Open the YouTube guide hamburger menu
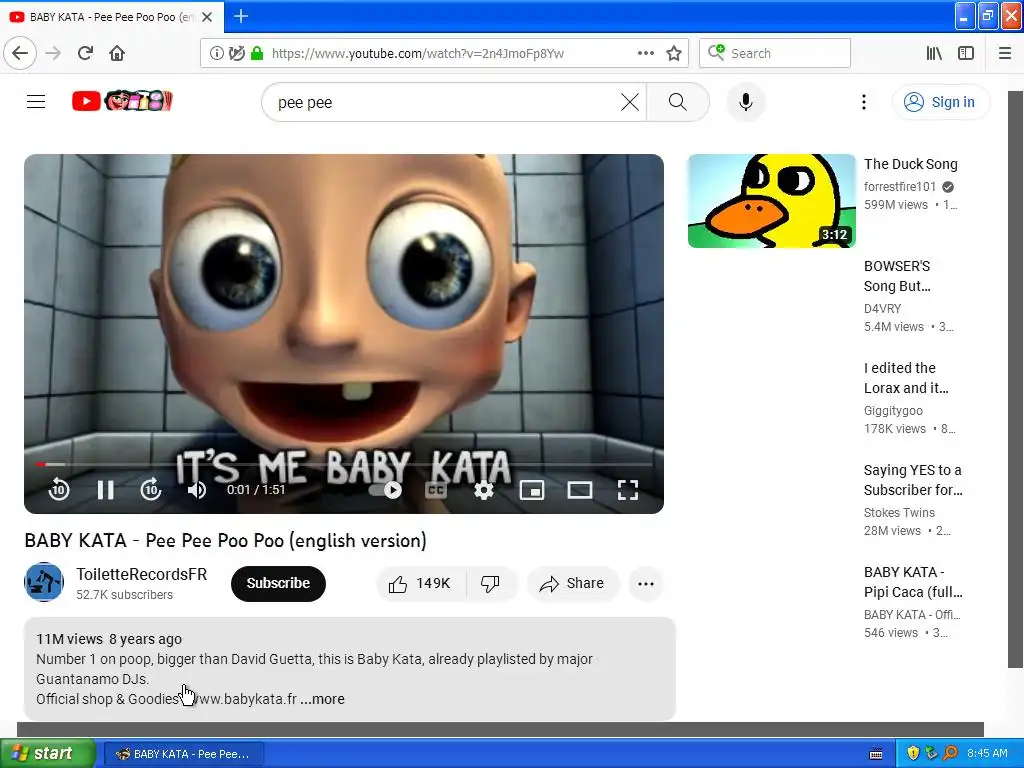Viewport: 1024px width, 768px height. 36,102
